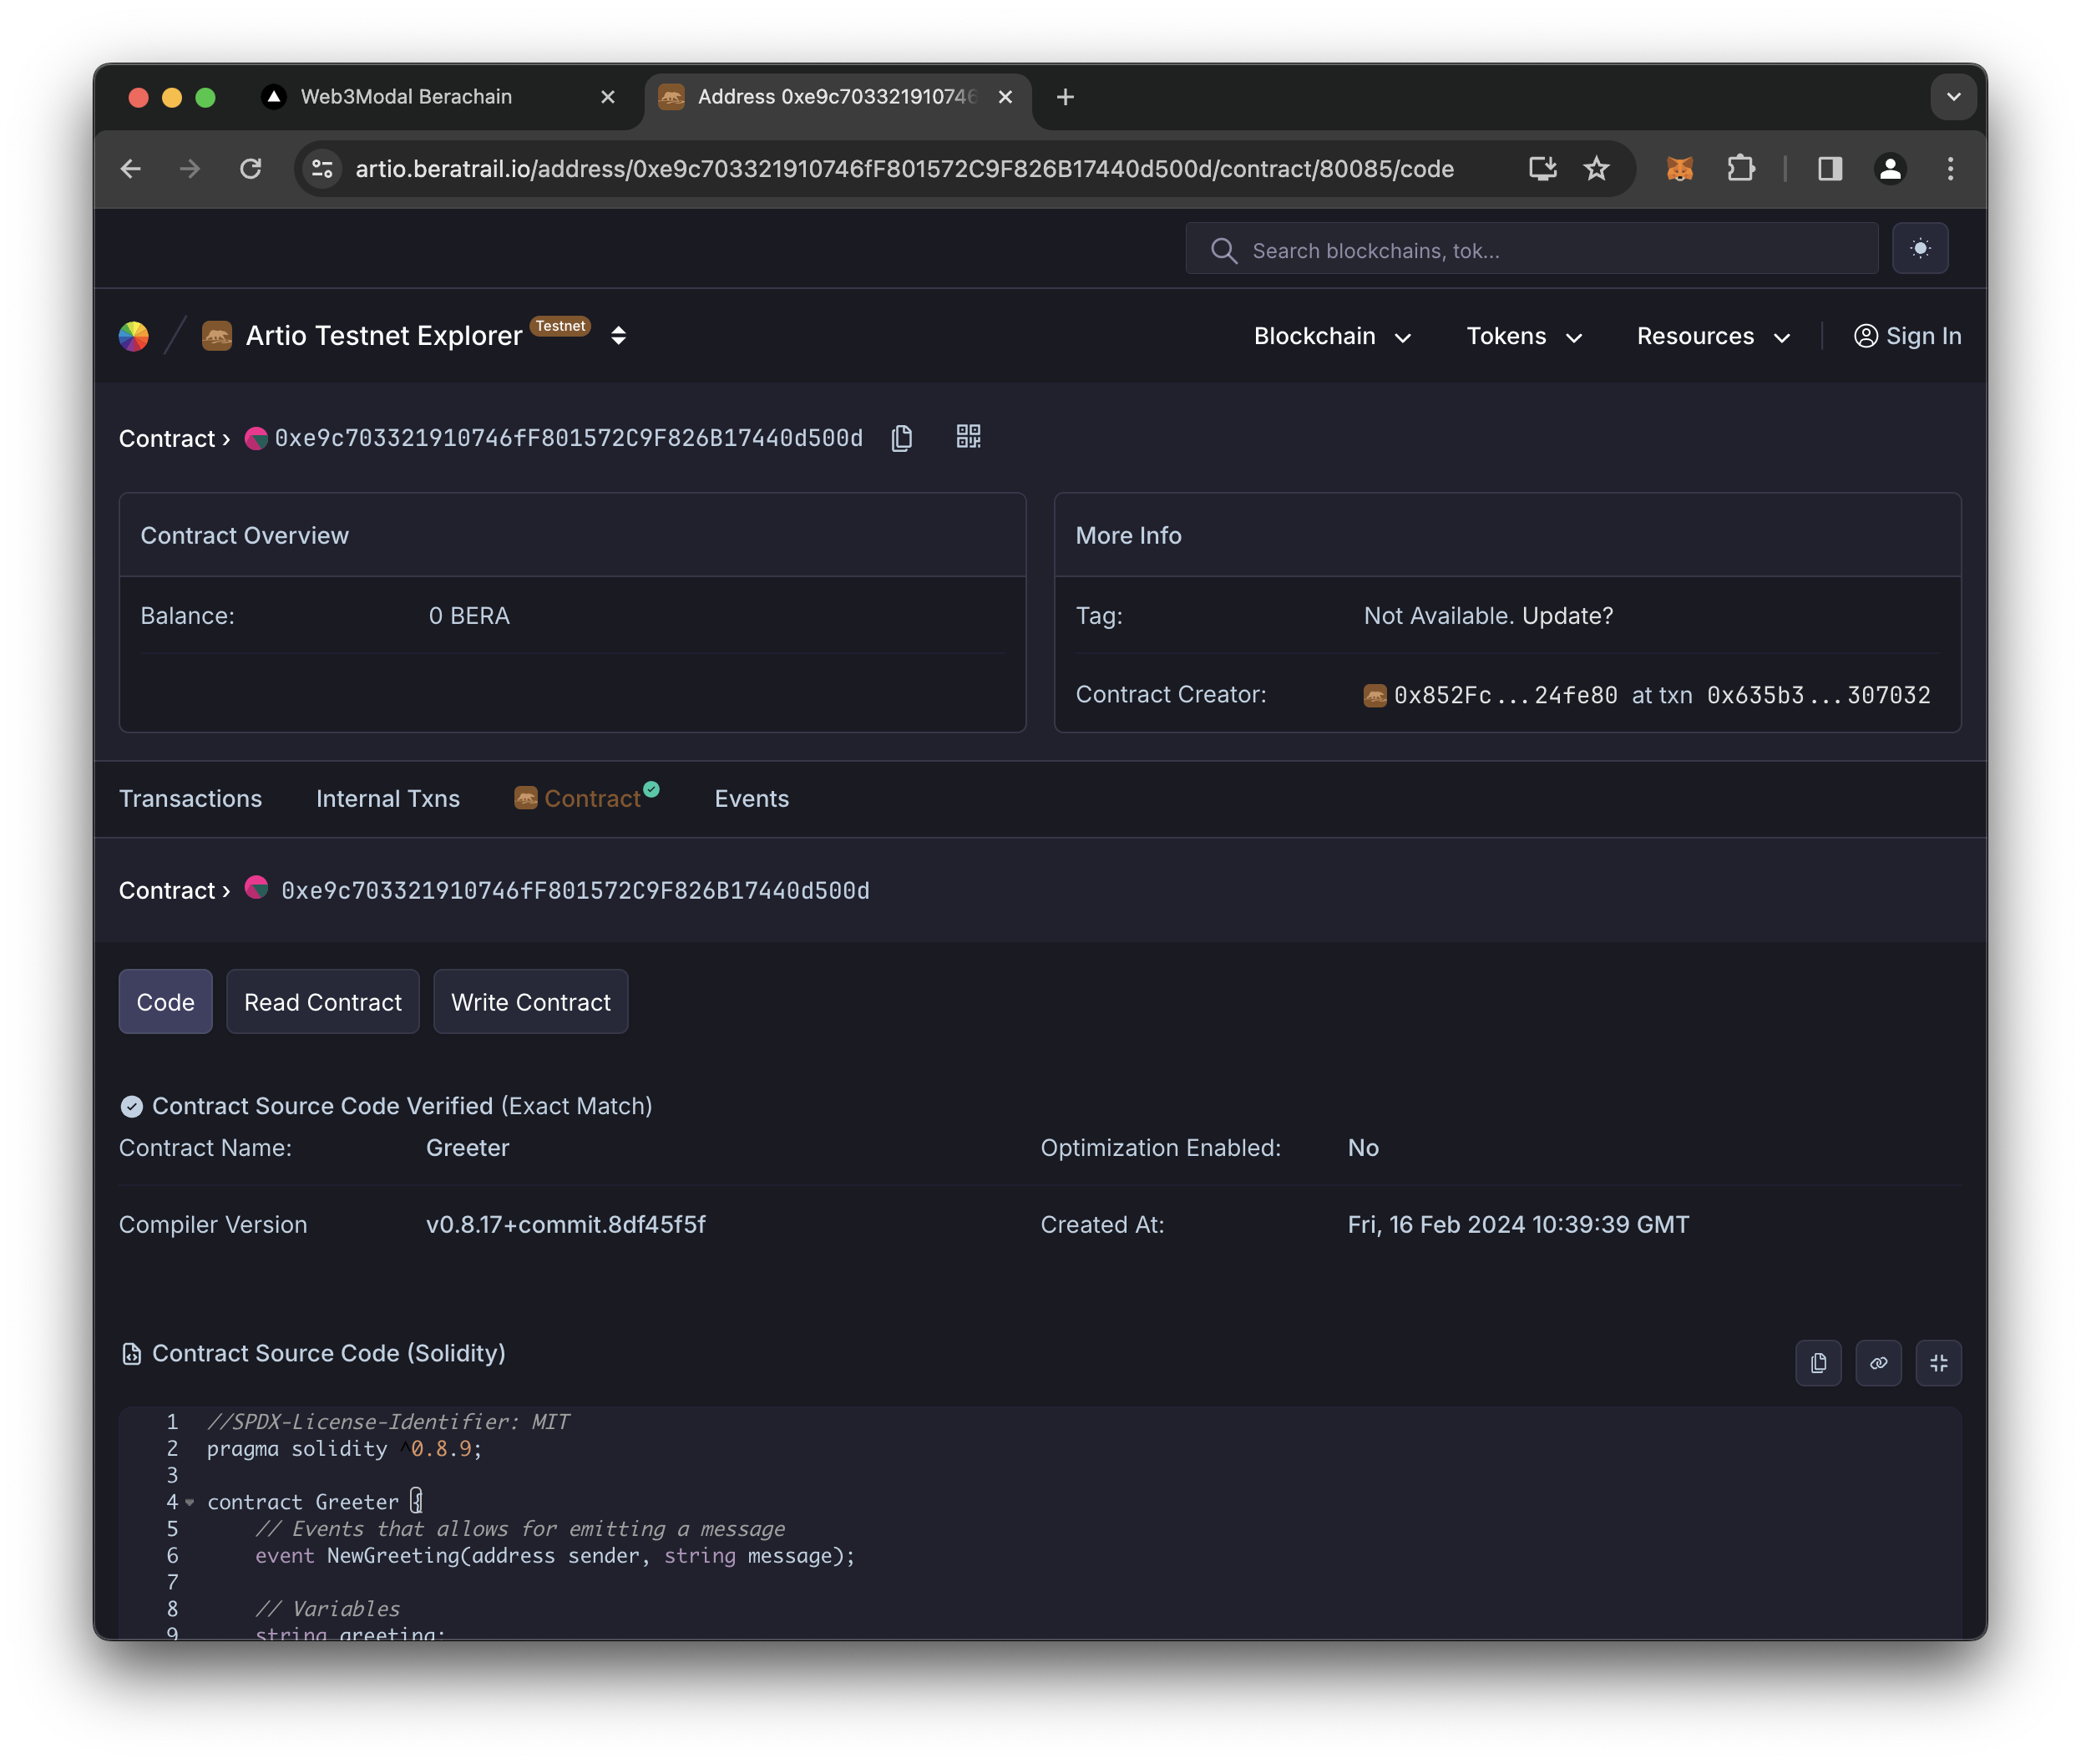The width and height of the screenshot is (2081, 1764).
Task: Click the Sign In menu item
Action: pyautogui.click(x=1906, y=336)
